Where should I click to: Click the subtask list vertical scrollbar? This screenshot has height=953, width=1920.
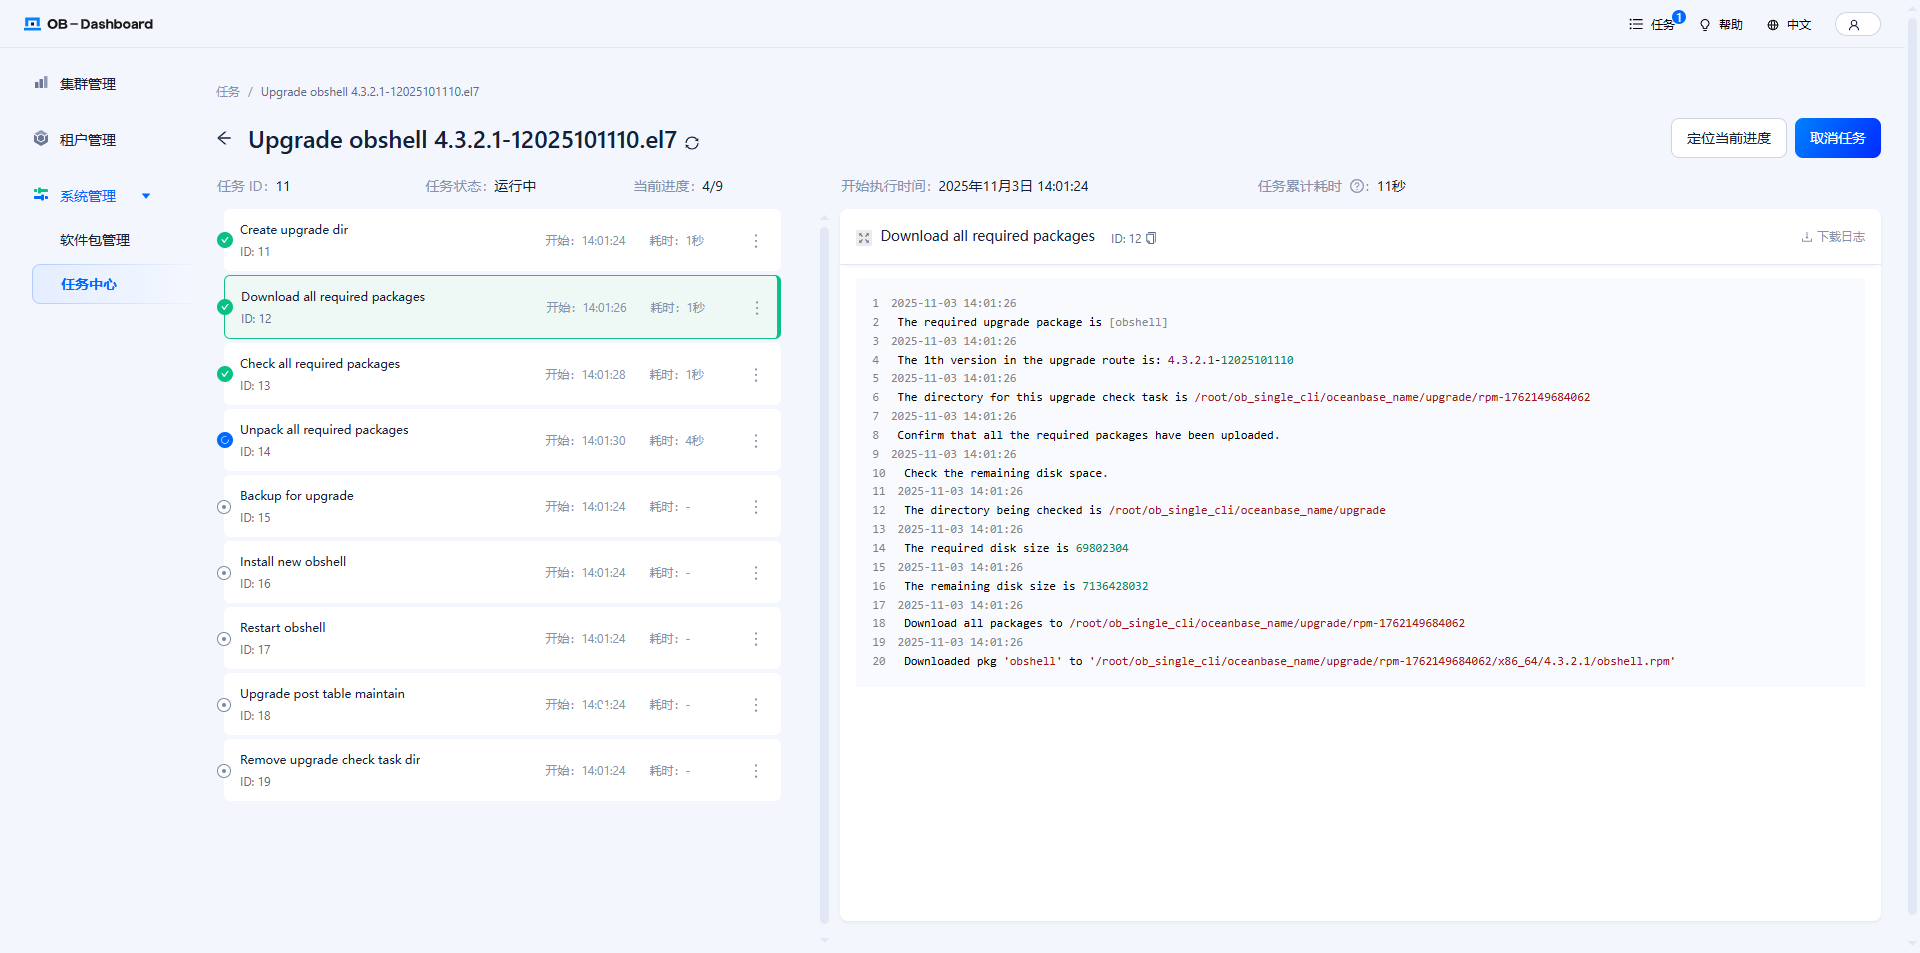pyautogui.click(x=824, y=570)
